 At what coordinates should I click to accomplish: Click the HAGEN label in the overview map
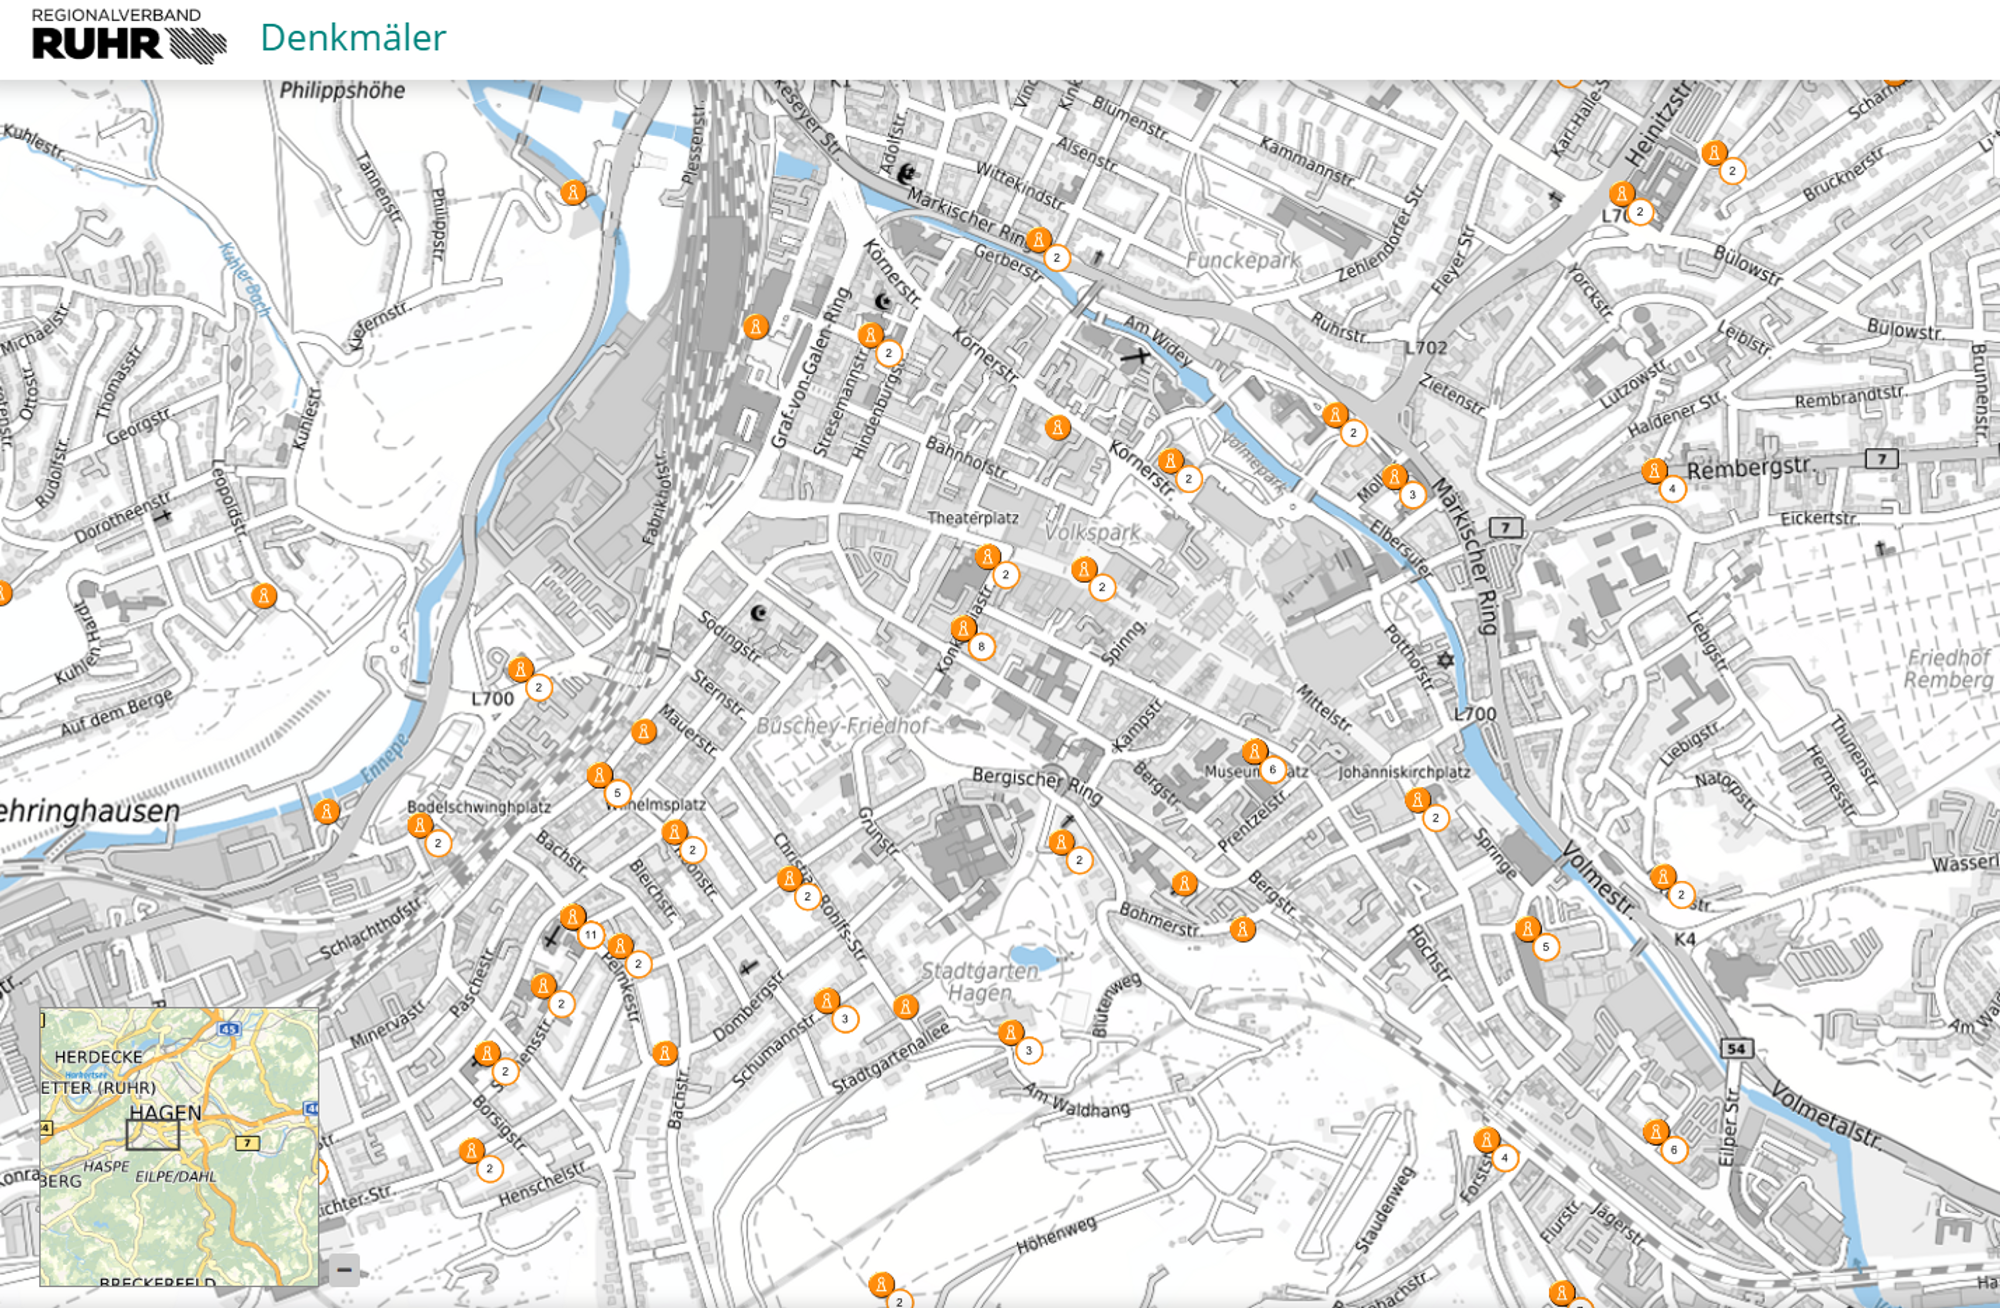165,1113
